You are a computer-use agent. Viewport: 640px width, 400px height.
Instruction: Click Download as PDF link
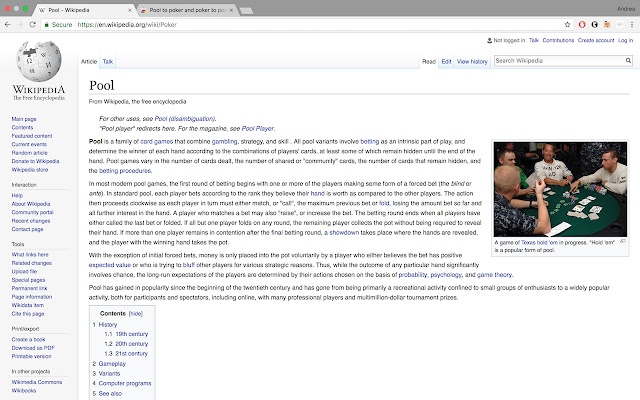click(x=33, y=348)
